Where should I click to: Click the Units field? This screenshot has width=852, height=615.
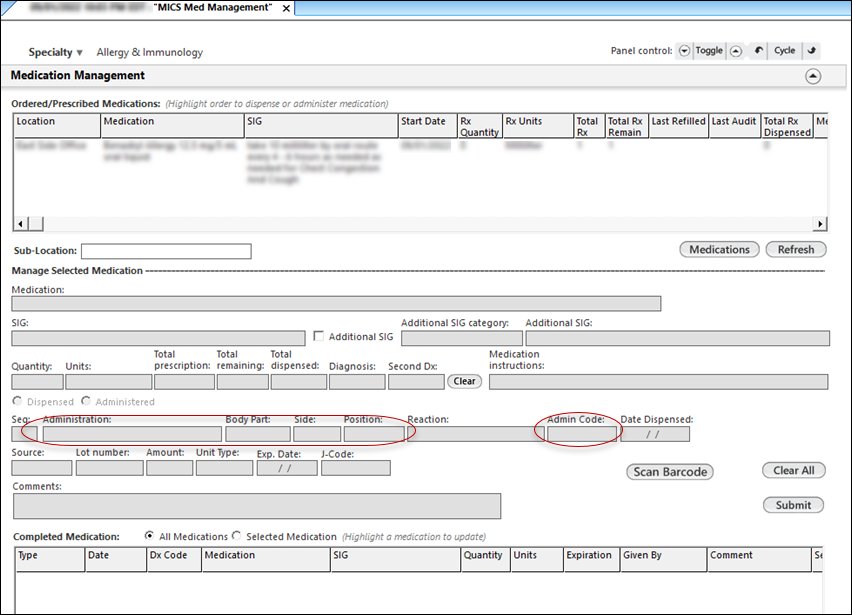click(x=109, y=382)
